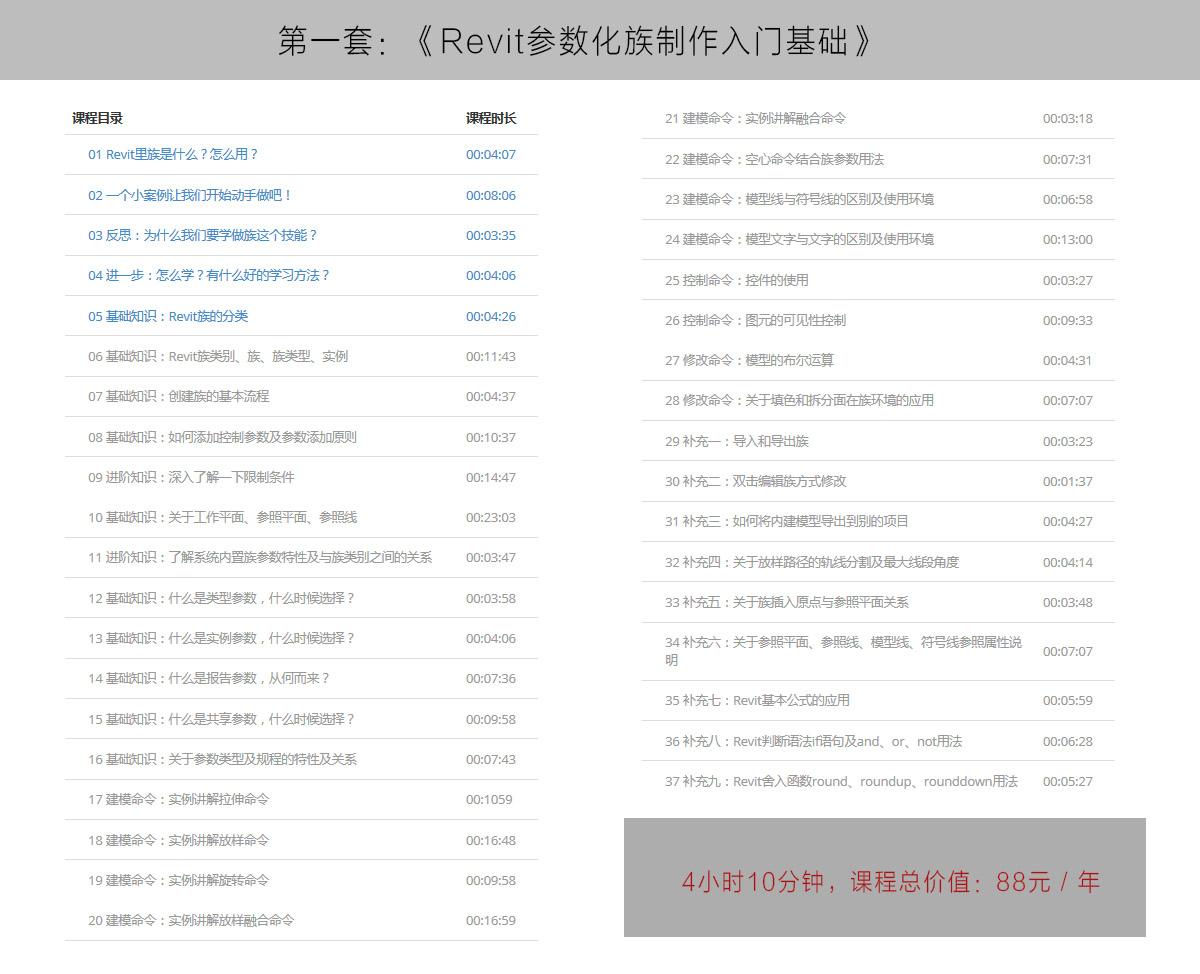The height and width of the screenshot is (974, 1200).
Task: Click duration 00:03:35 of lesson 03
Action: 491,235
